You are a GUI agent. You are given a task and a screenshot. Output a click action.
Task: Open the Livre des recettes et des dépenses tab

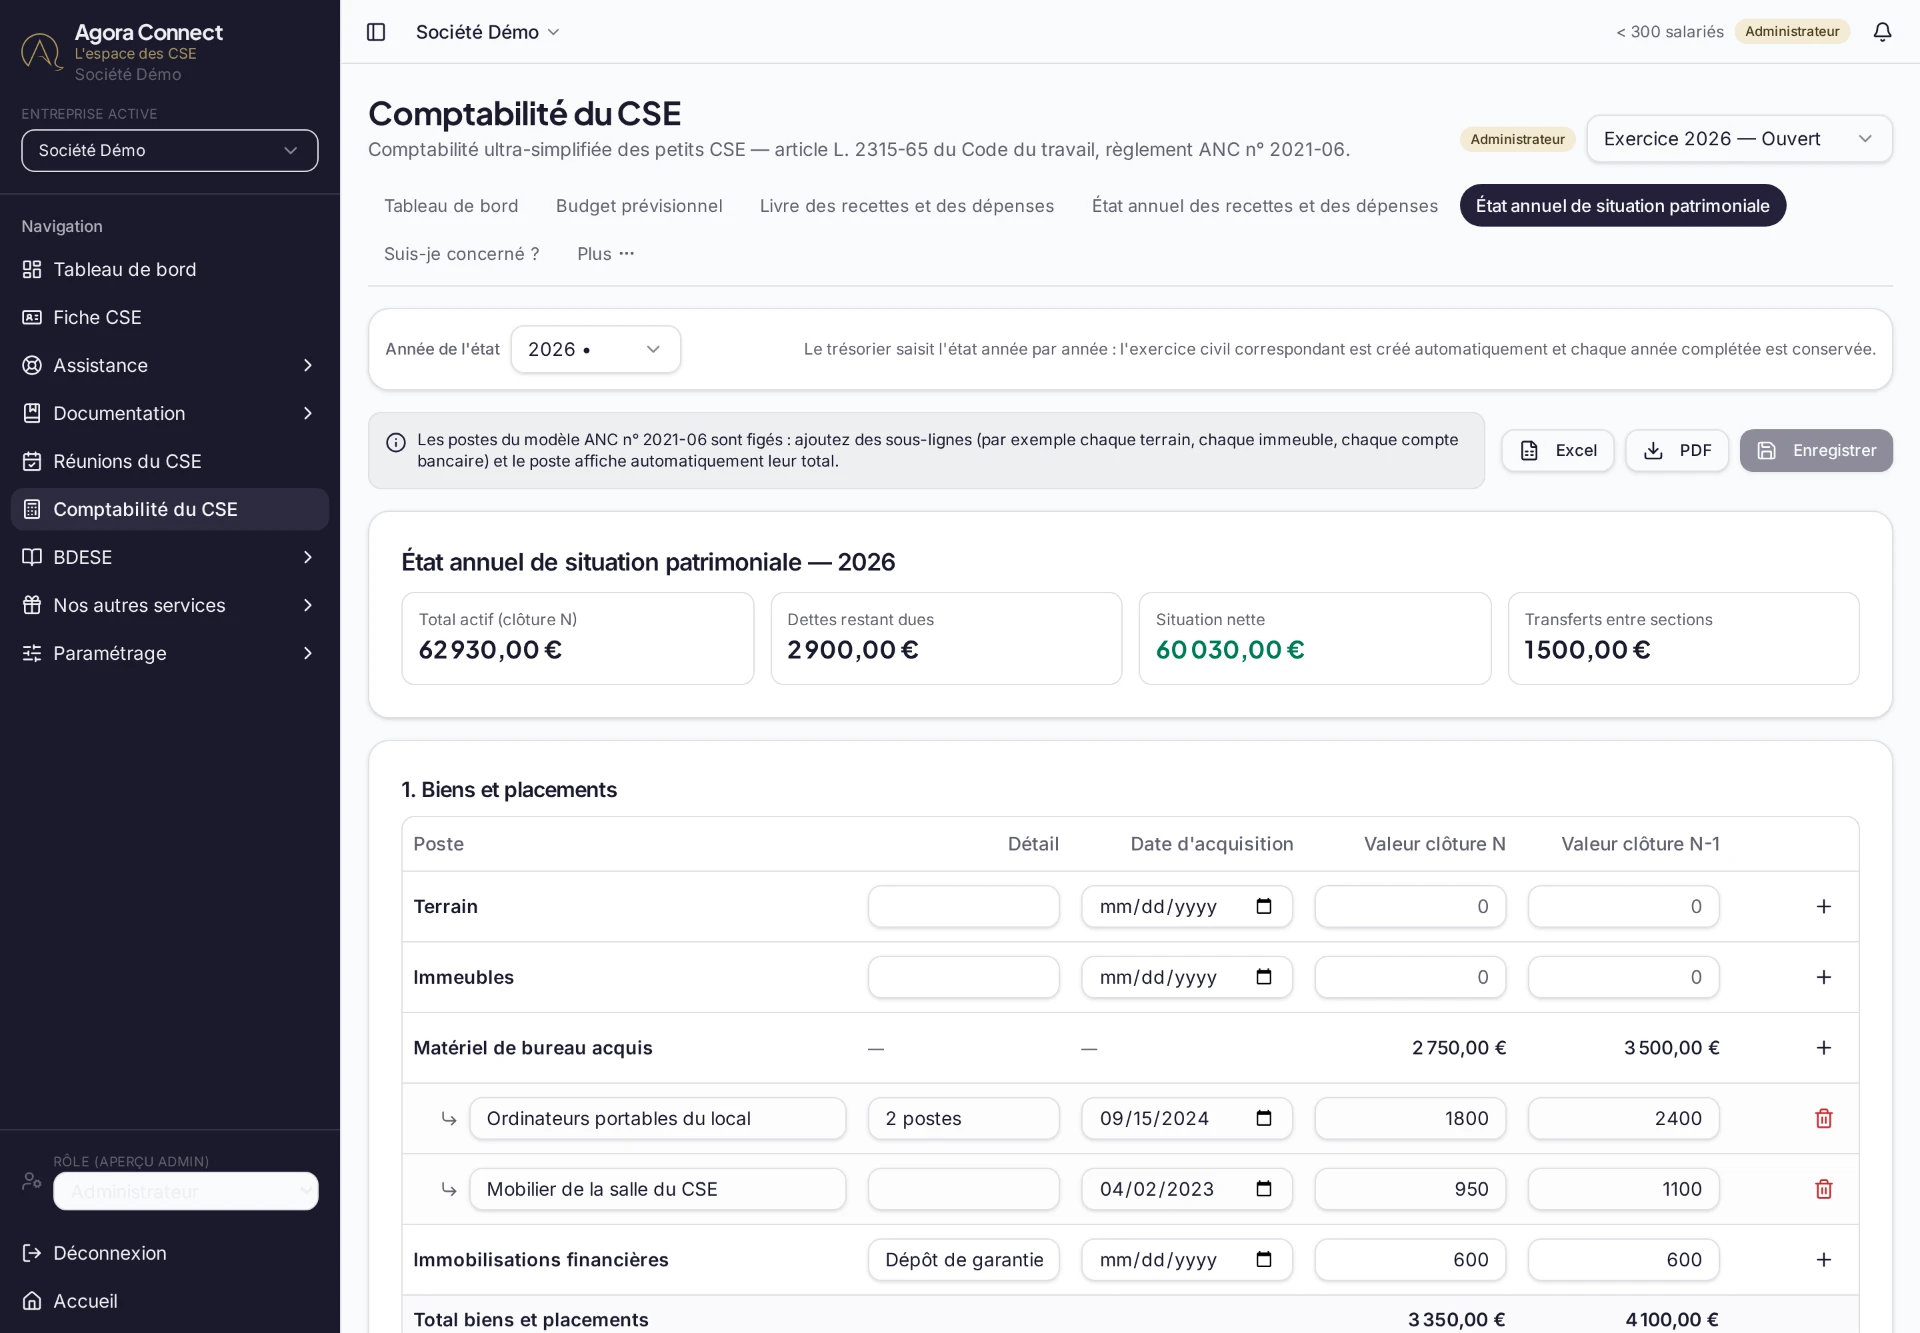907,206
